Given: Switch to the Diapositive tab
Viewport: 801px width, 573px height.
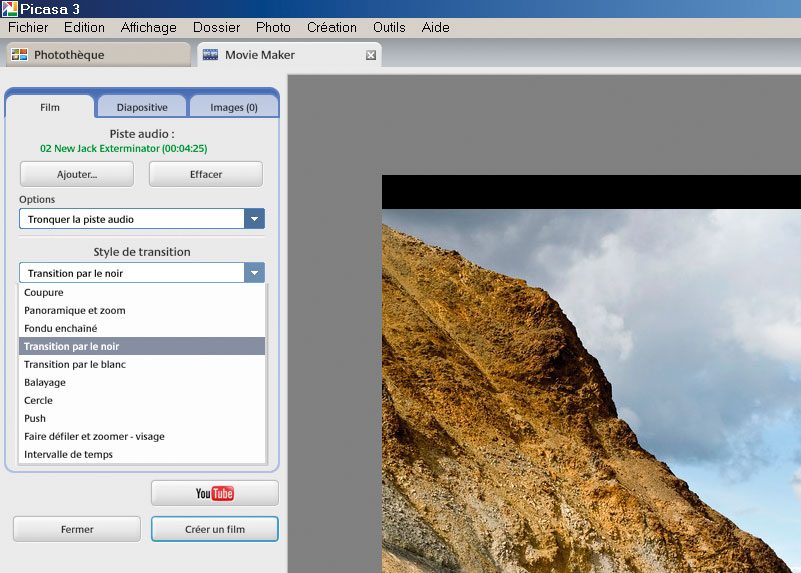Looking at the screenshot, I should pos(142,107).
